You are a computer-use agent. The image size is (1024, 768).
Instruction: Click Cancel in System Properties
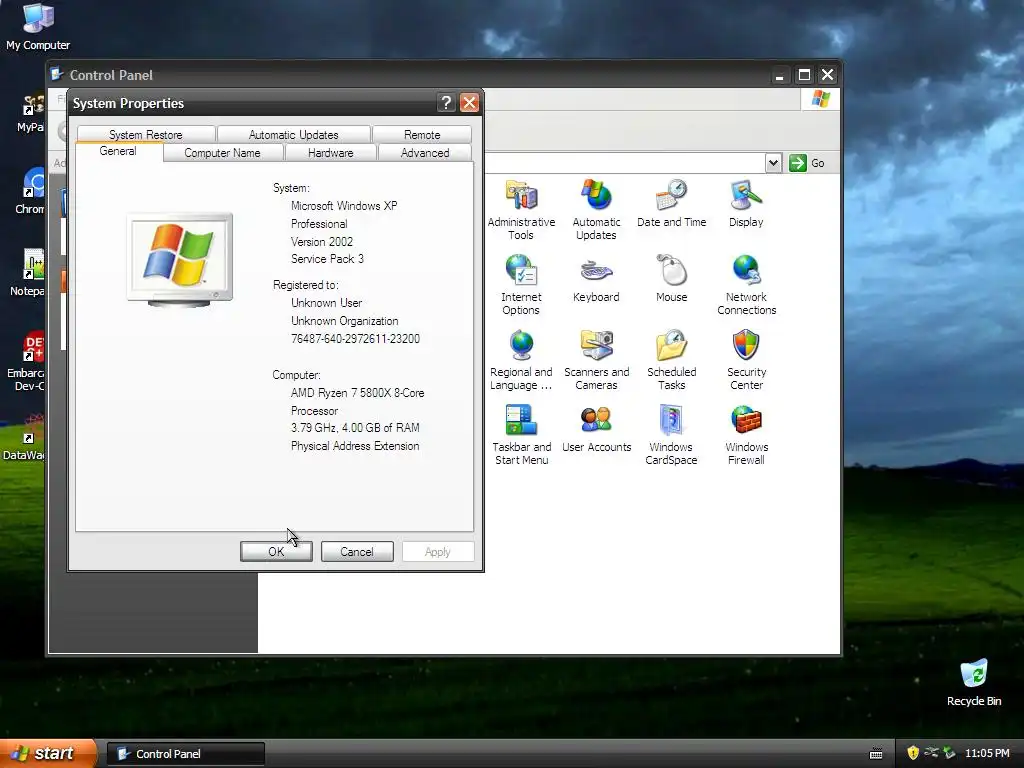click(x=357, y=551)
